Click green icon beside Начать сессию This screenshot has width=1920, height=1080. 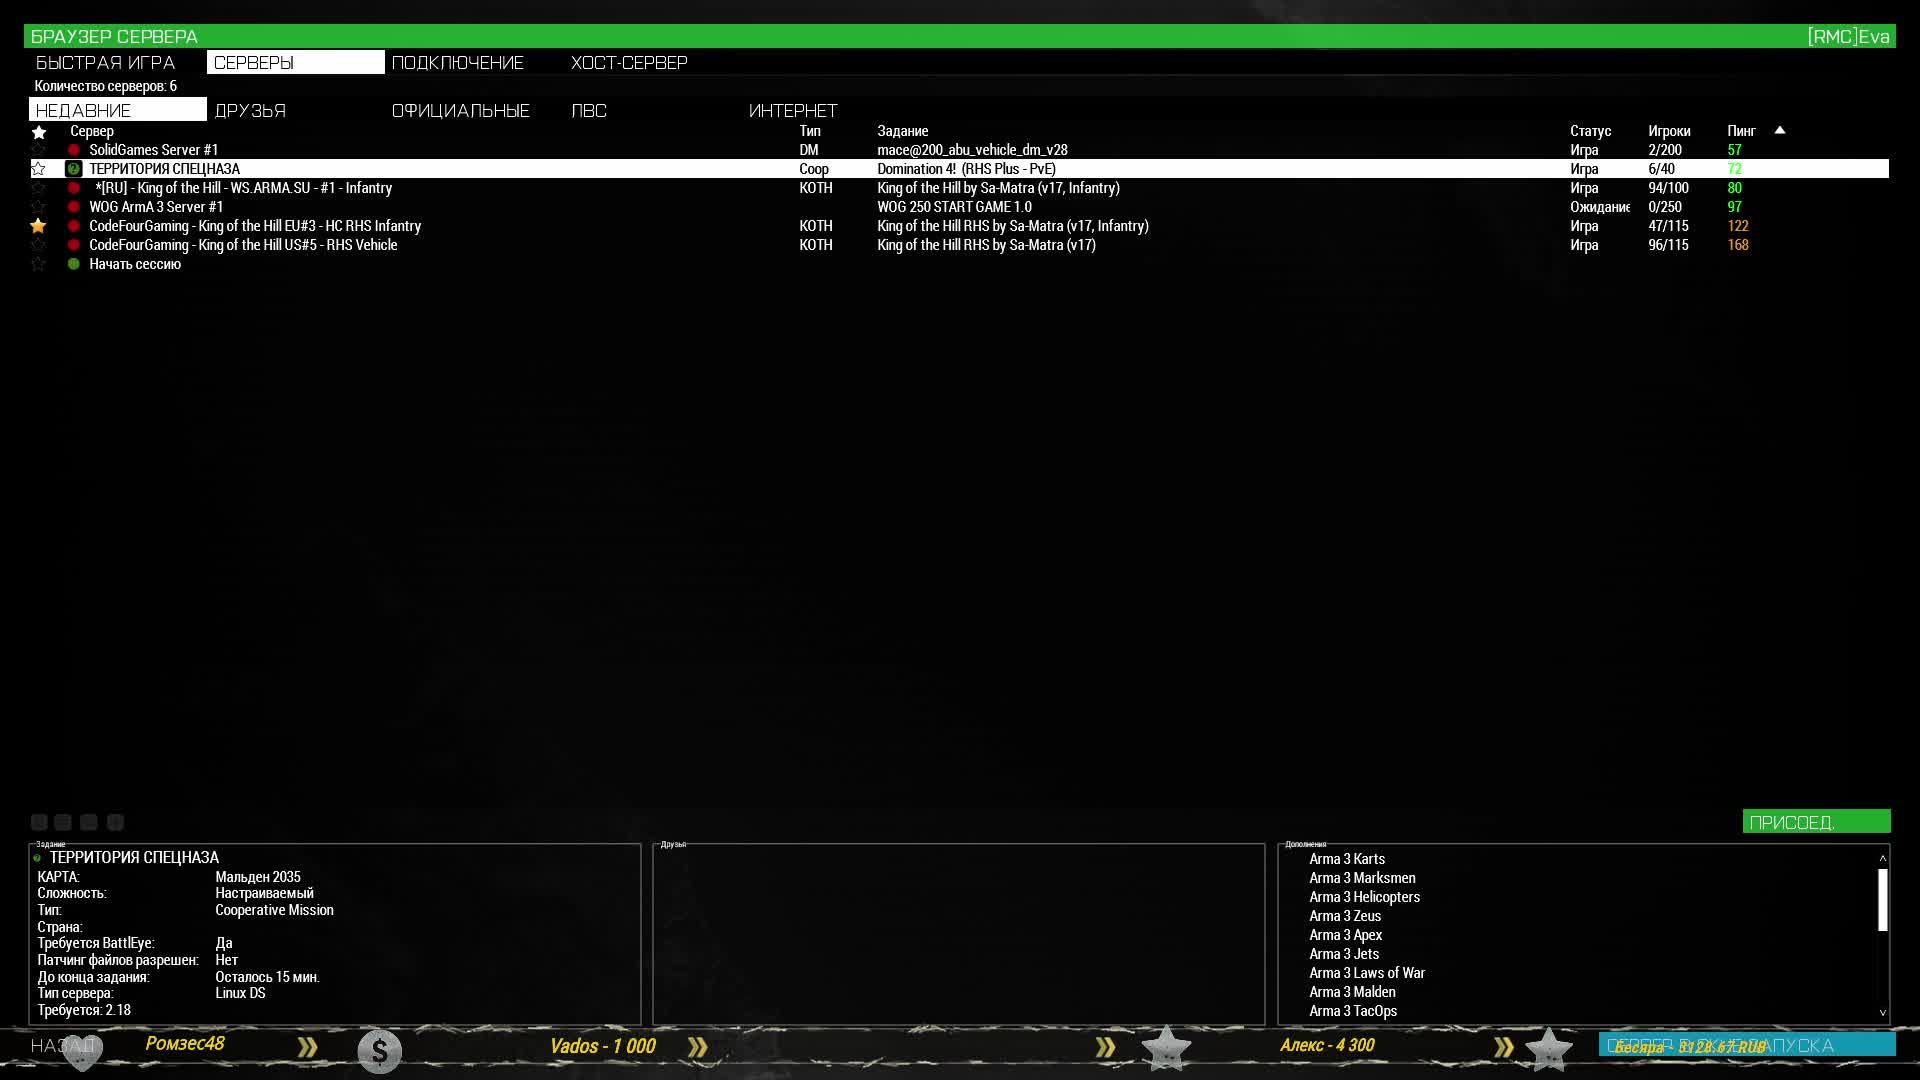point(73,264)
